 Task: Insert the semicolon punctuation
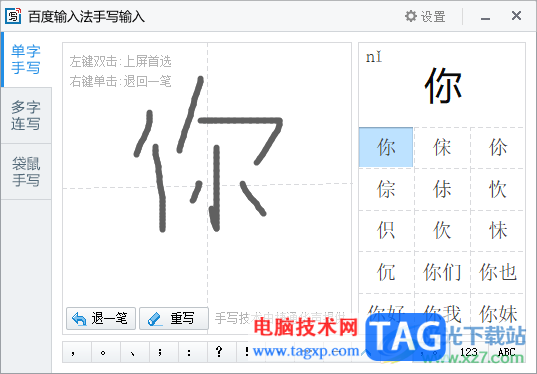coord(164,352)
